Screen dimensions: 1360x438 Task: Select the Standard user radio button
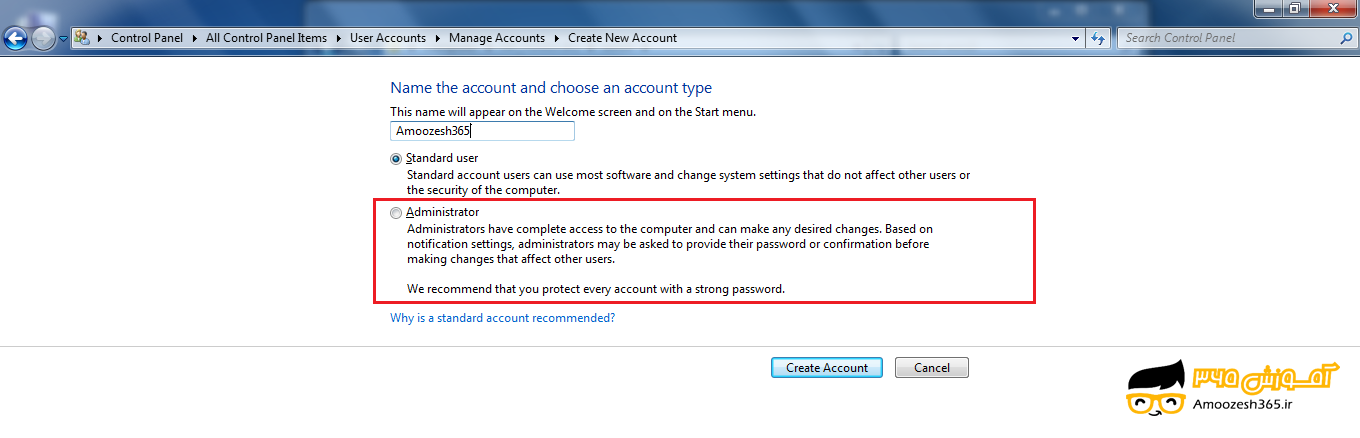coord(397,158)
